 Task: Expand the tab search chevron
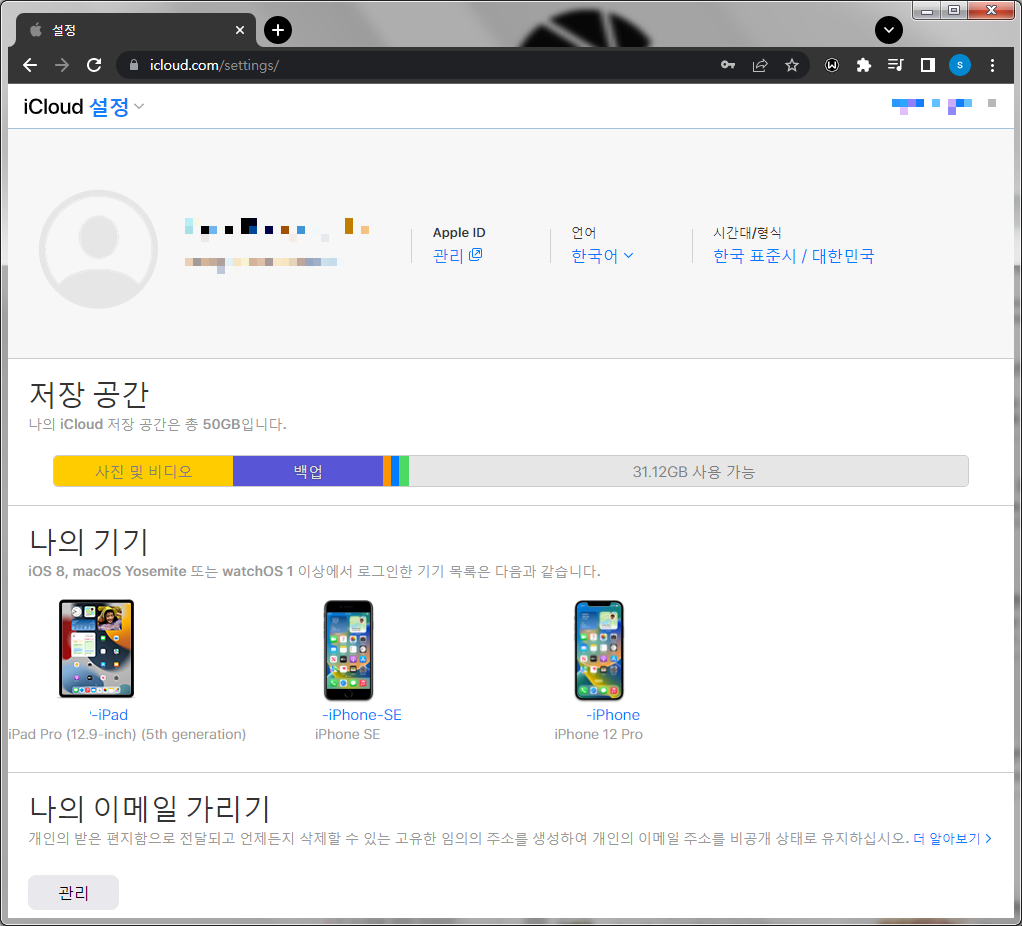coord(888,30)
